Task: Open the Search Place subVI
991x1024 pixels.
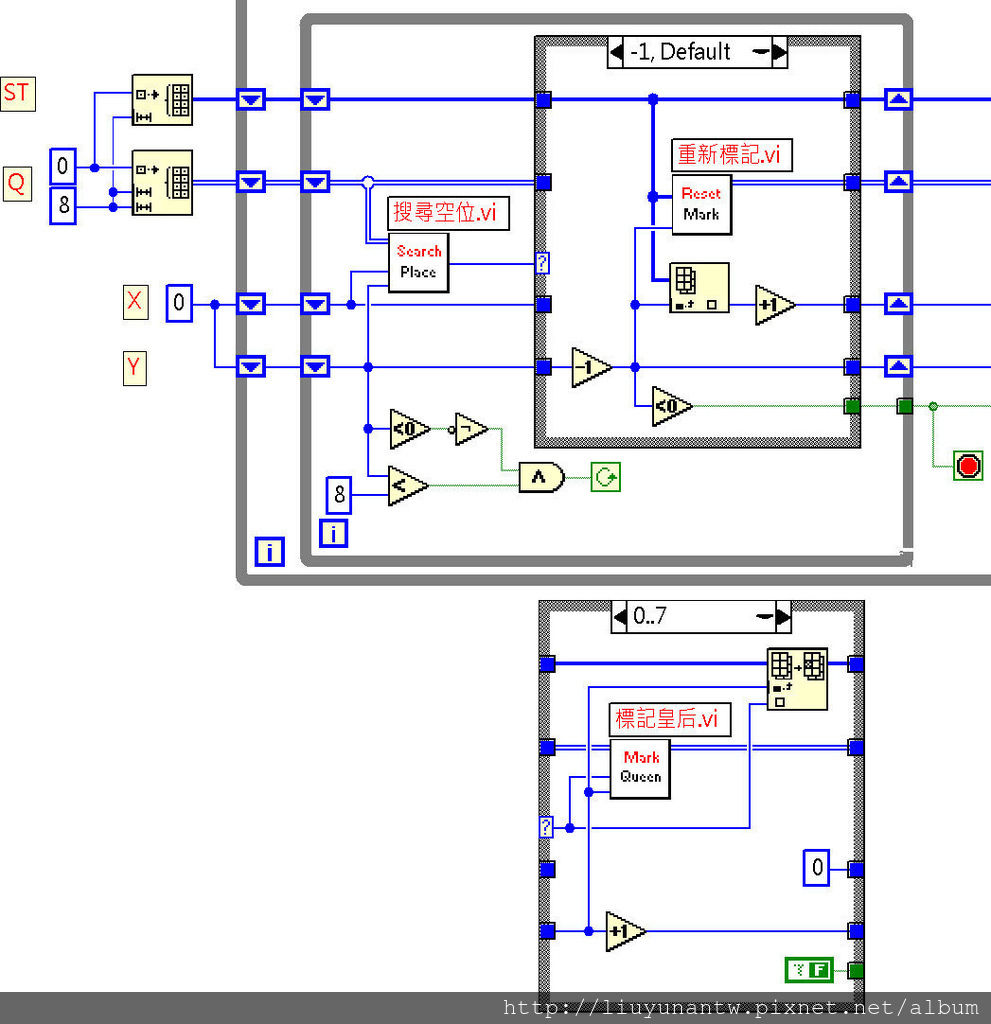Action: (419, 263)
